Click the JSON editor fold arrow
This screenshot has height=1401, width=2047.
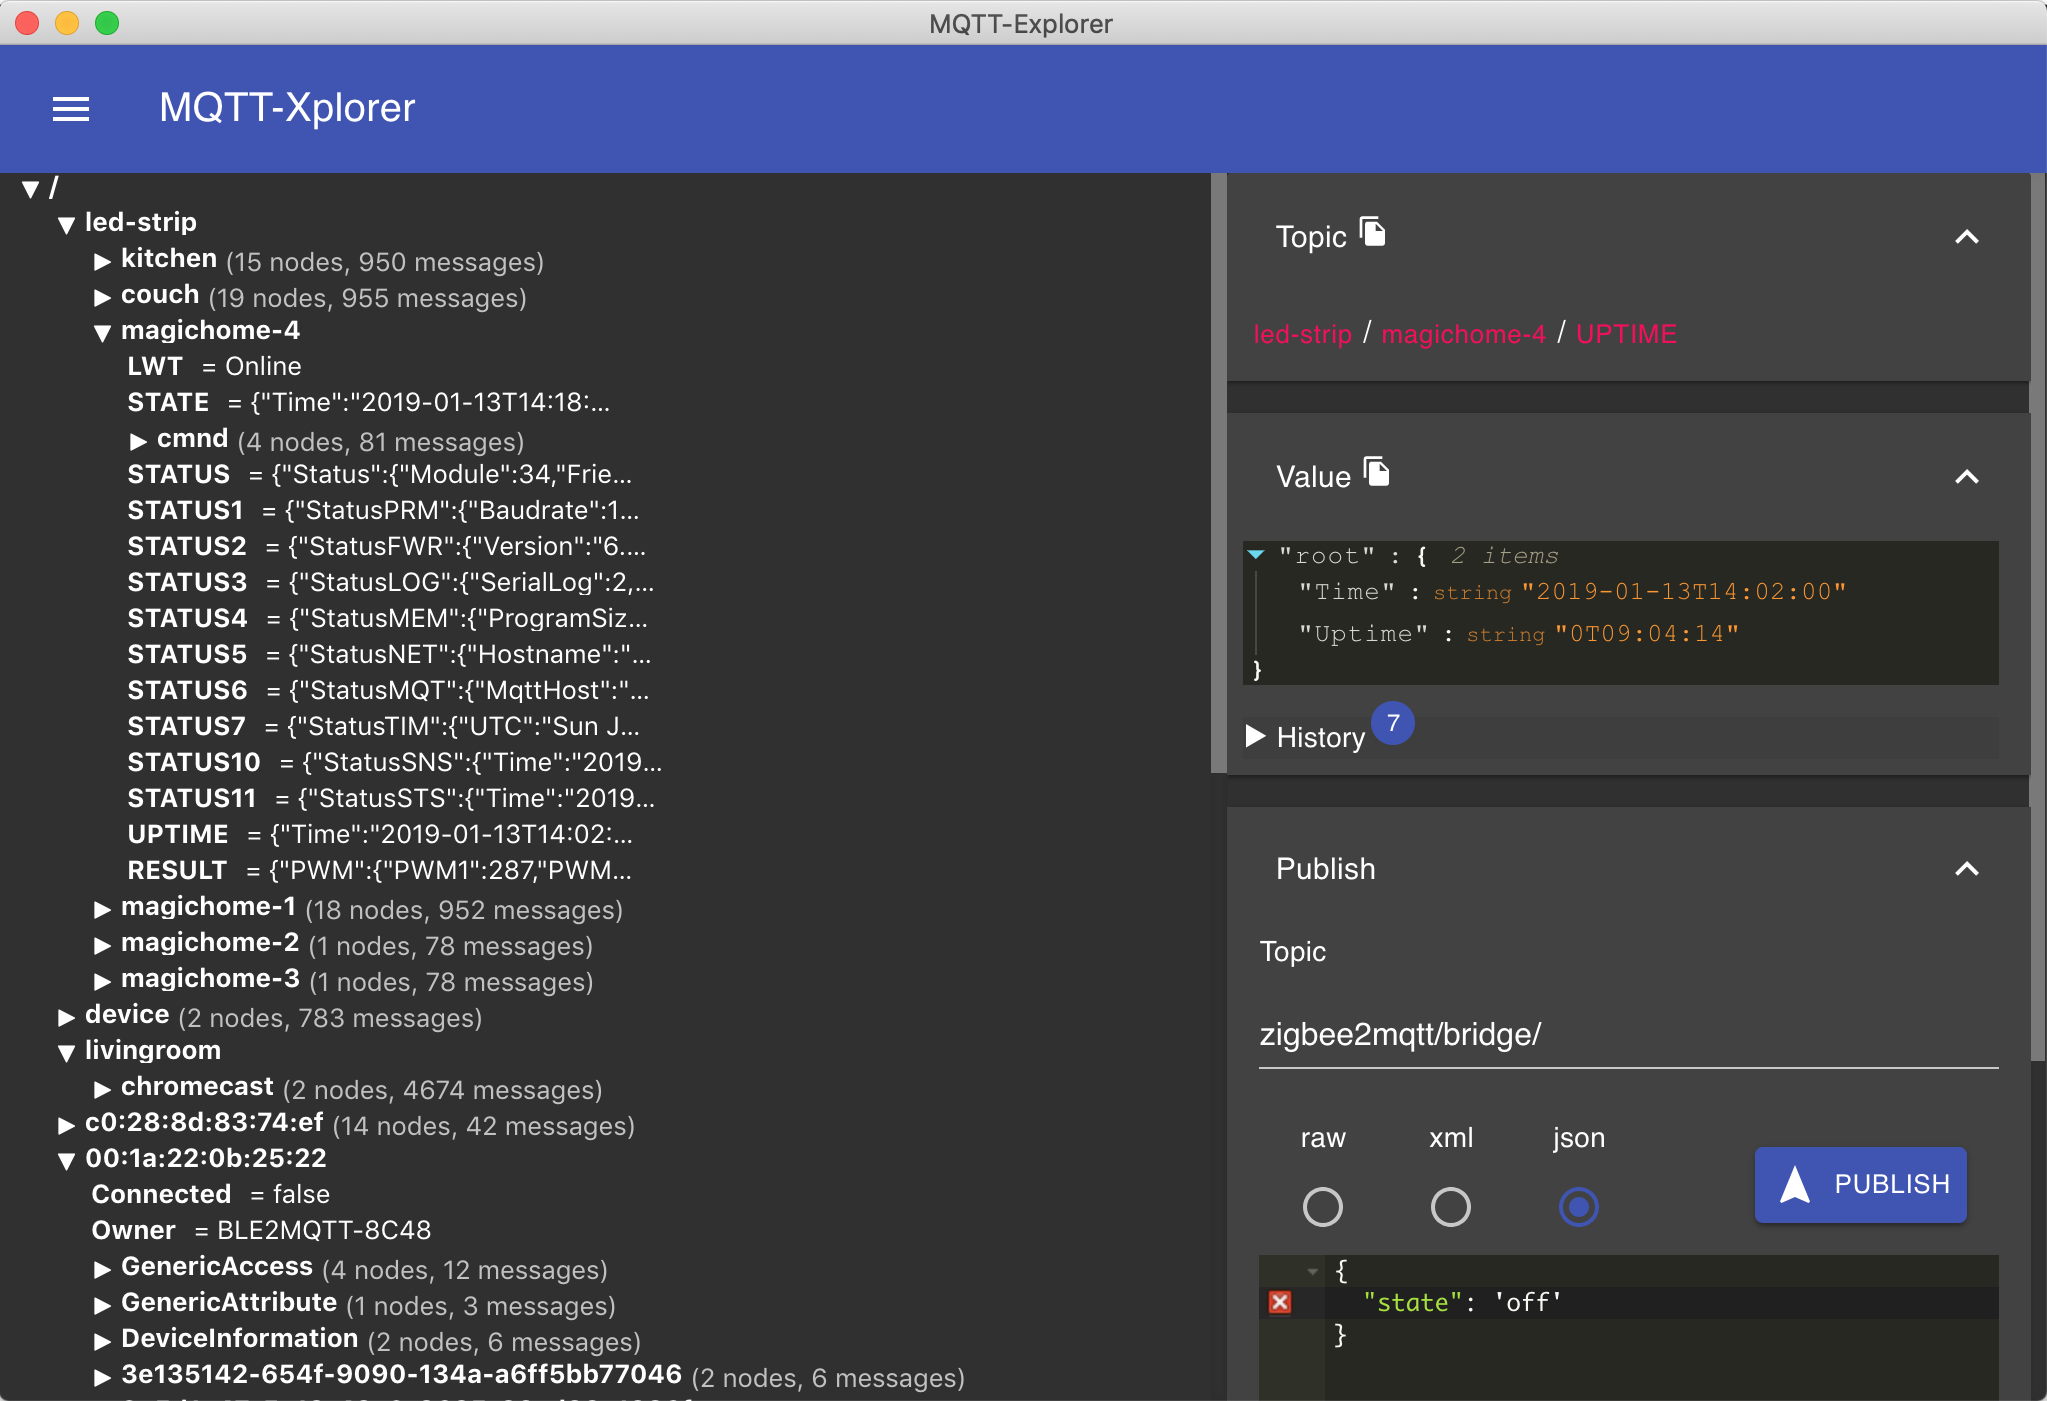tap(1312, 1271)
